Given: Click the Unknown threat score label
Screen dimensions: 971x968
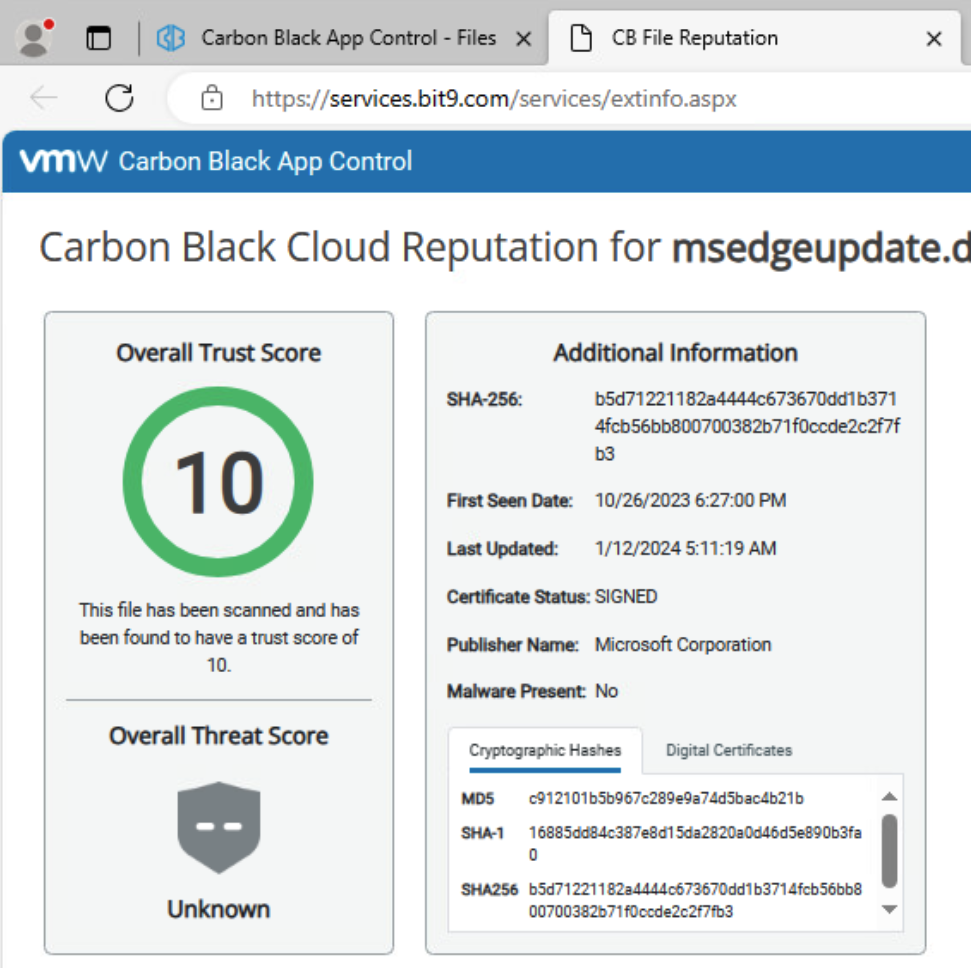Looking at the screenshot, I should pyautogui.click(x=219, y=909).
